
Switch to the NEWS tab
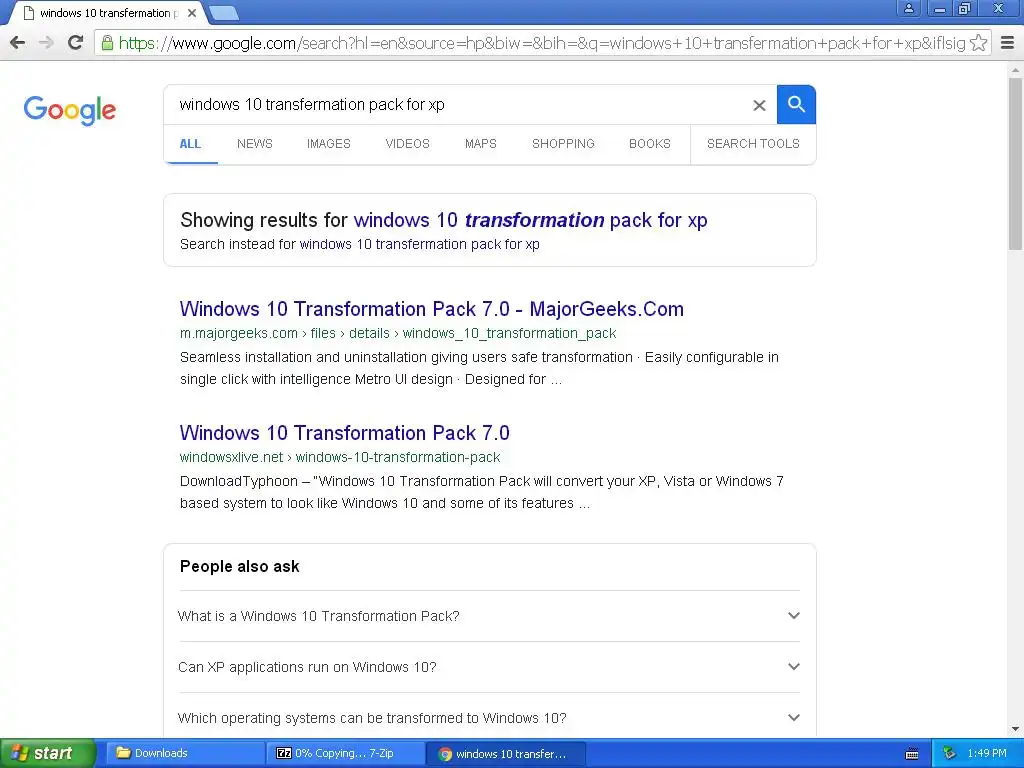pos(255,144)
